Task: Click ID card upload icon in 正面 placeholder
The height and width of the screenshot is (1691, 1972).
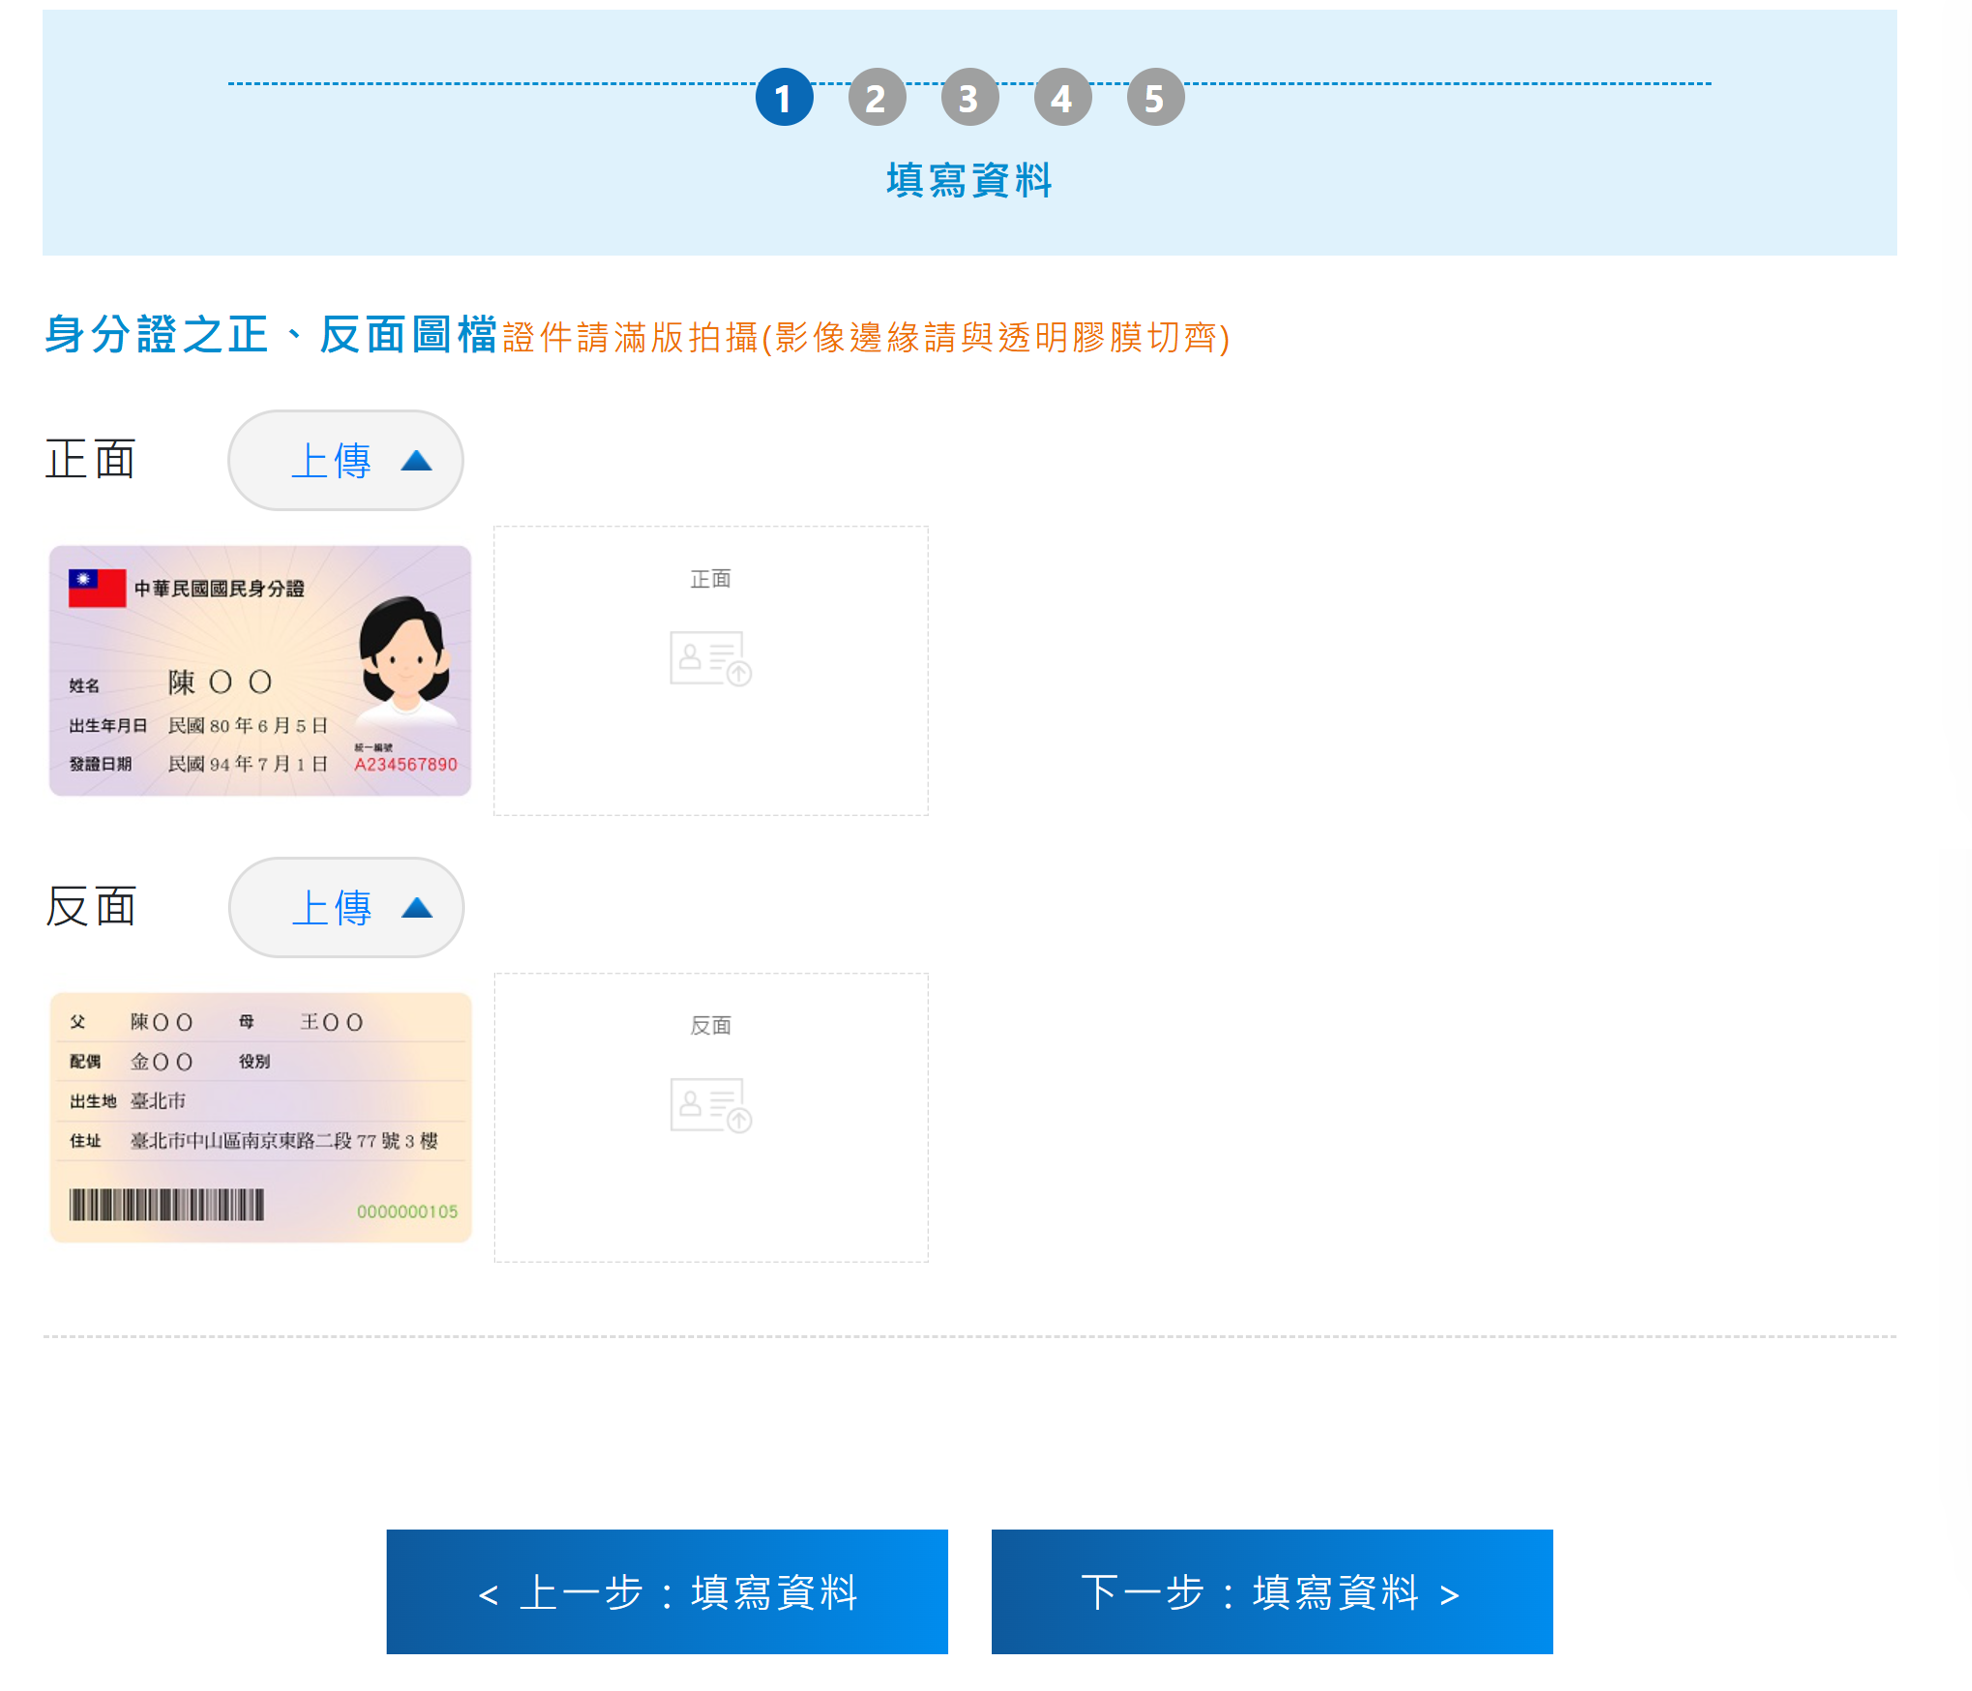Action: tap(710, 658)
